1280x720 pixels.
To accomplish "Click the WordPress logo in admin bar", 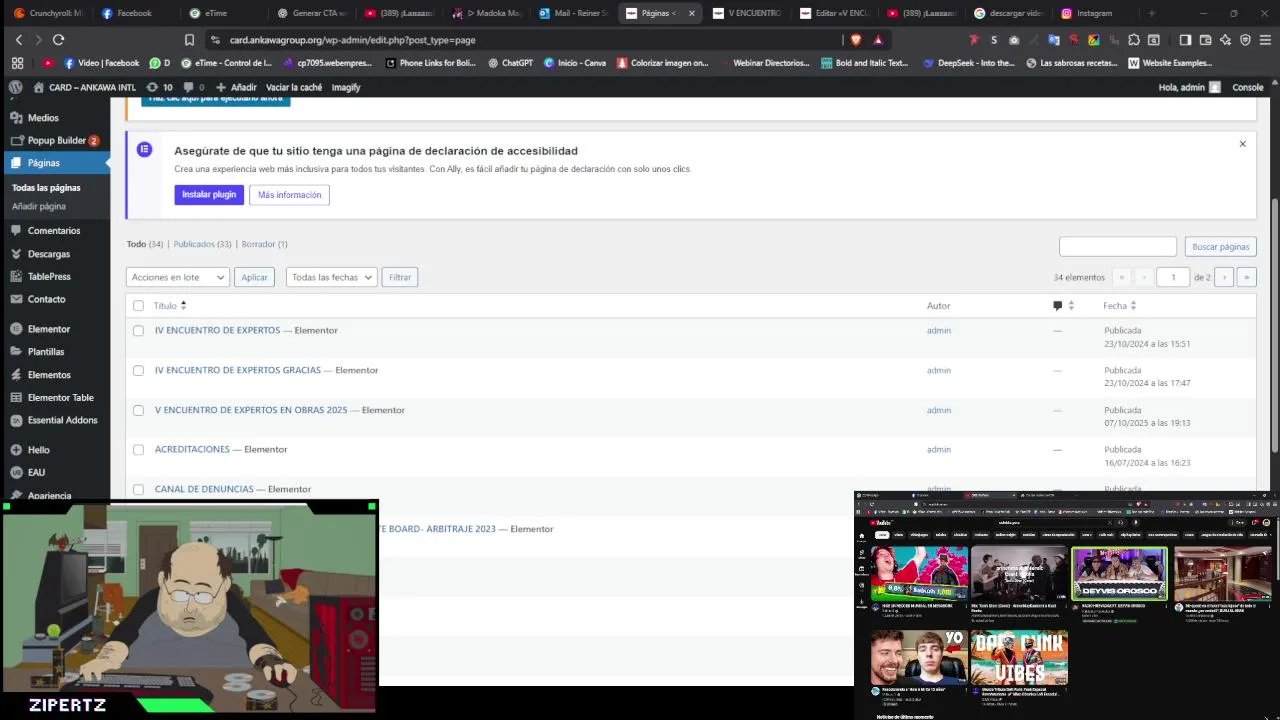I will (16, 87).
